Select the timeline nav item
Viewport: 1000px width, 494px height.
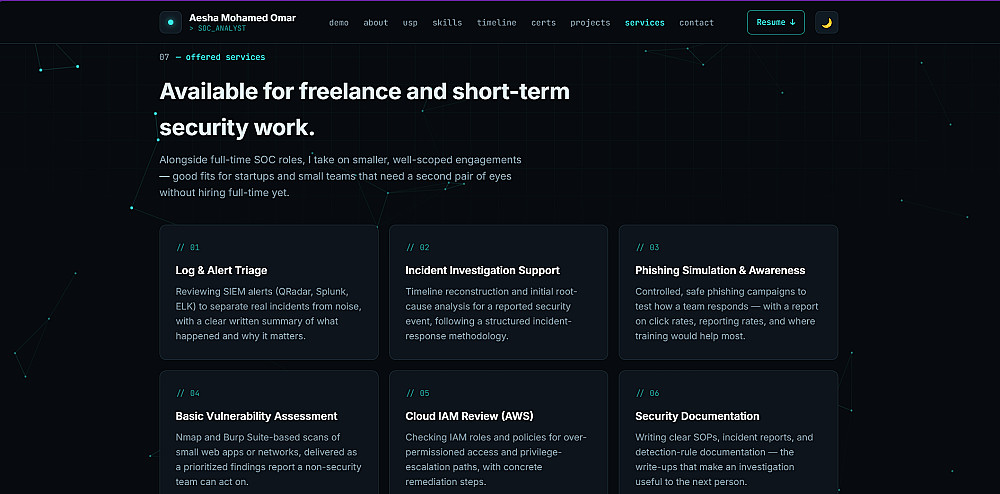pos(497,23)
